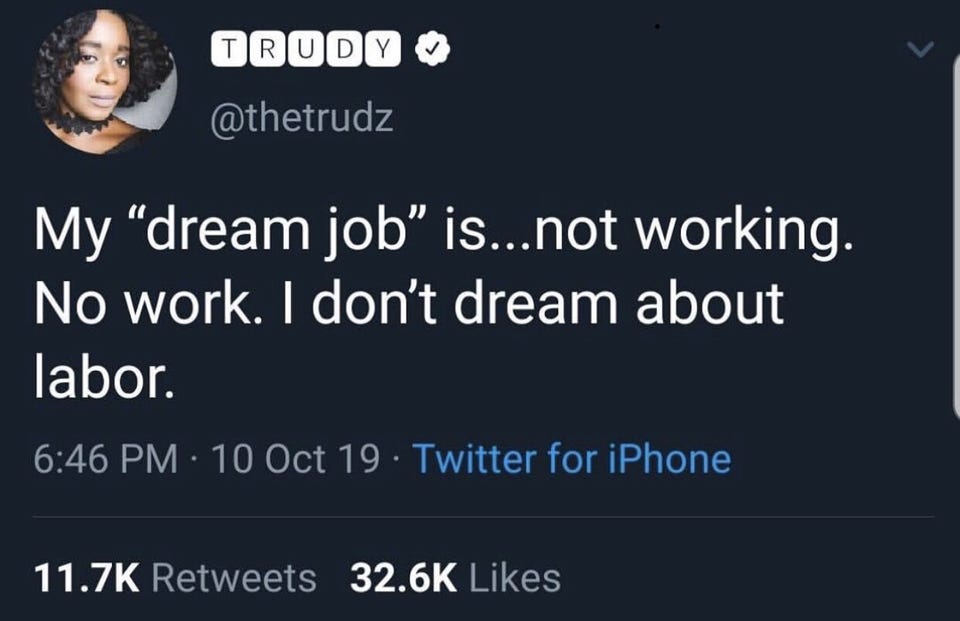The height and width of the screenshot is (621, 960).
Task: Select the 'T' tile in the TRUDY nameplate
Action: tap(229, 47)
